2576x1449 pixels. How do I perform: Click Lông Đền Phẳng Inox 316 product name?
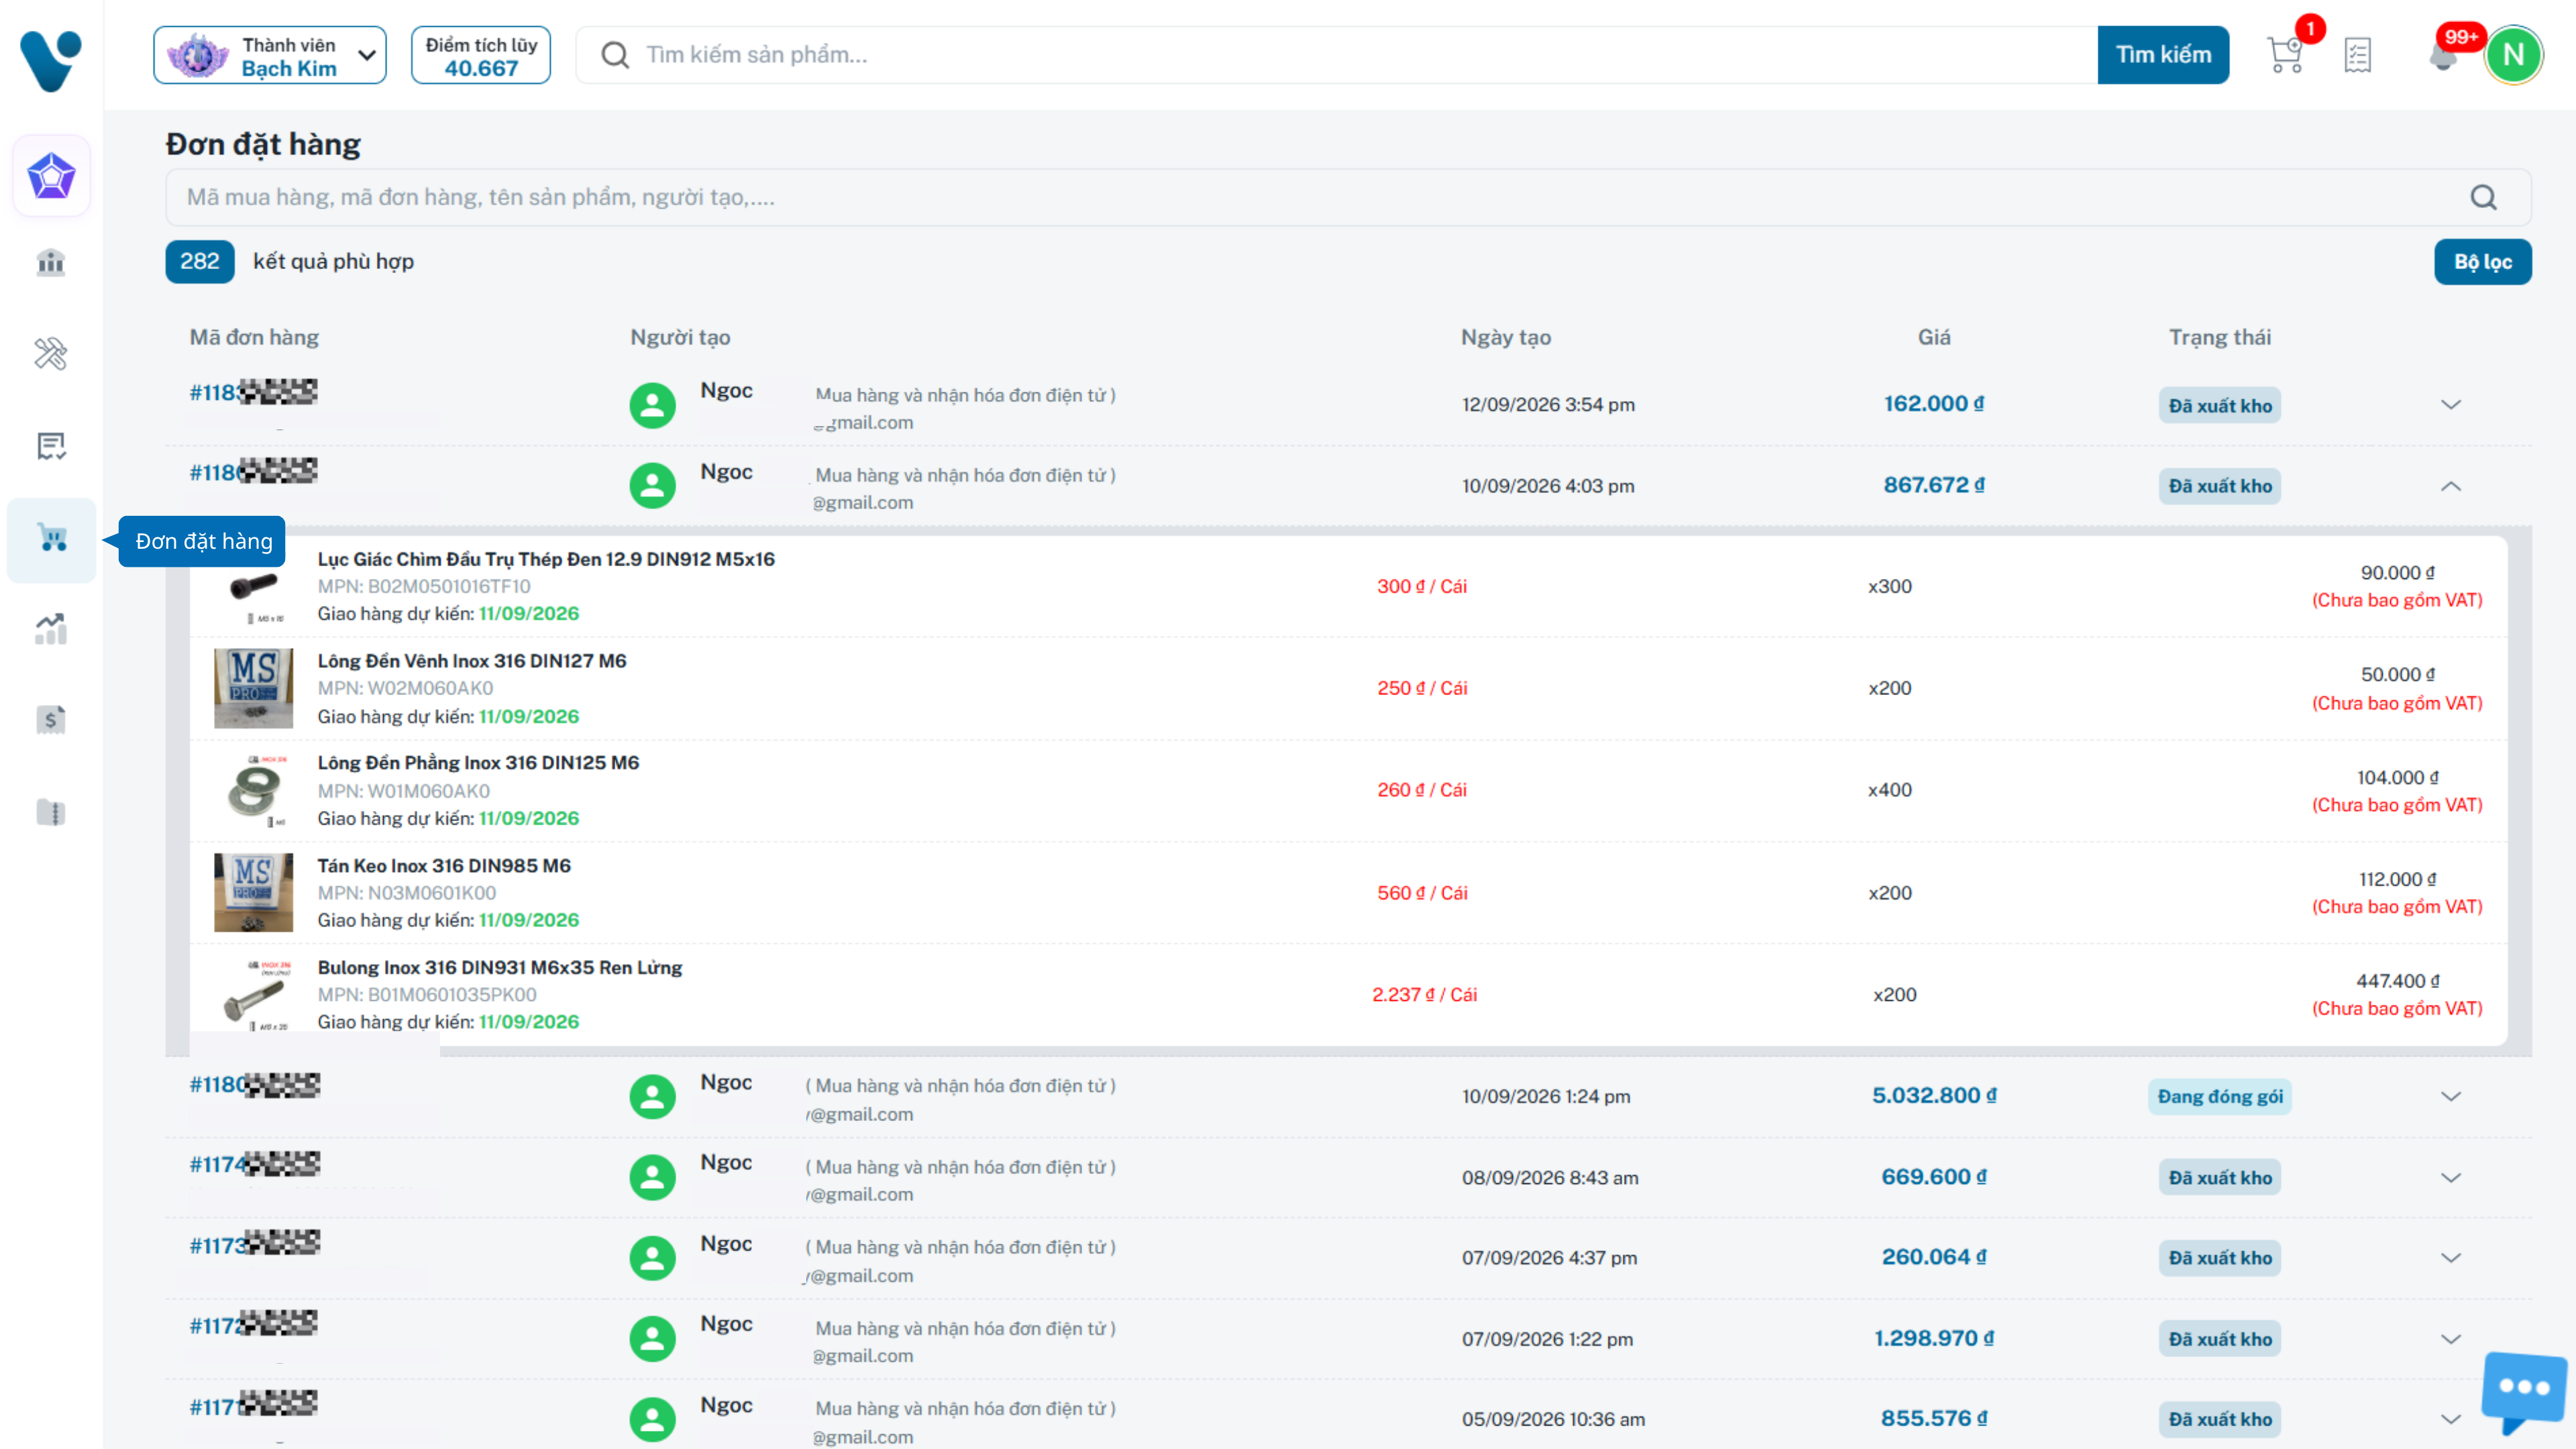(478, 762)
